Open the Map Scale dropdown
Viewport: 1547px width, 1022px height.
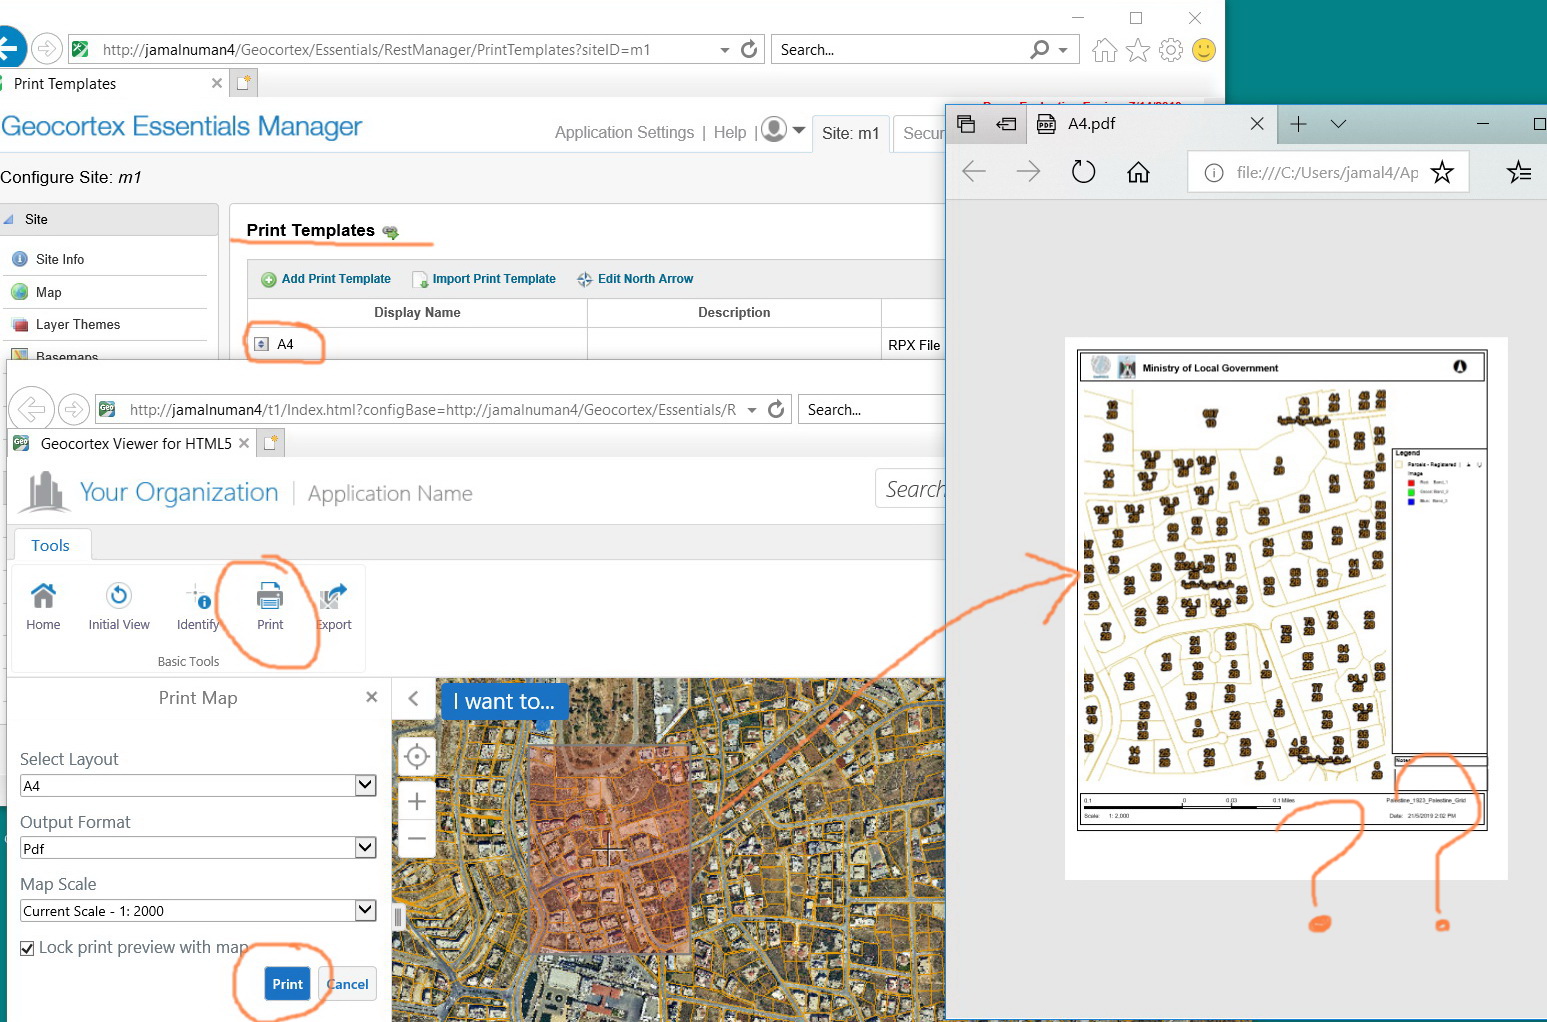[x=198, y=910]
